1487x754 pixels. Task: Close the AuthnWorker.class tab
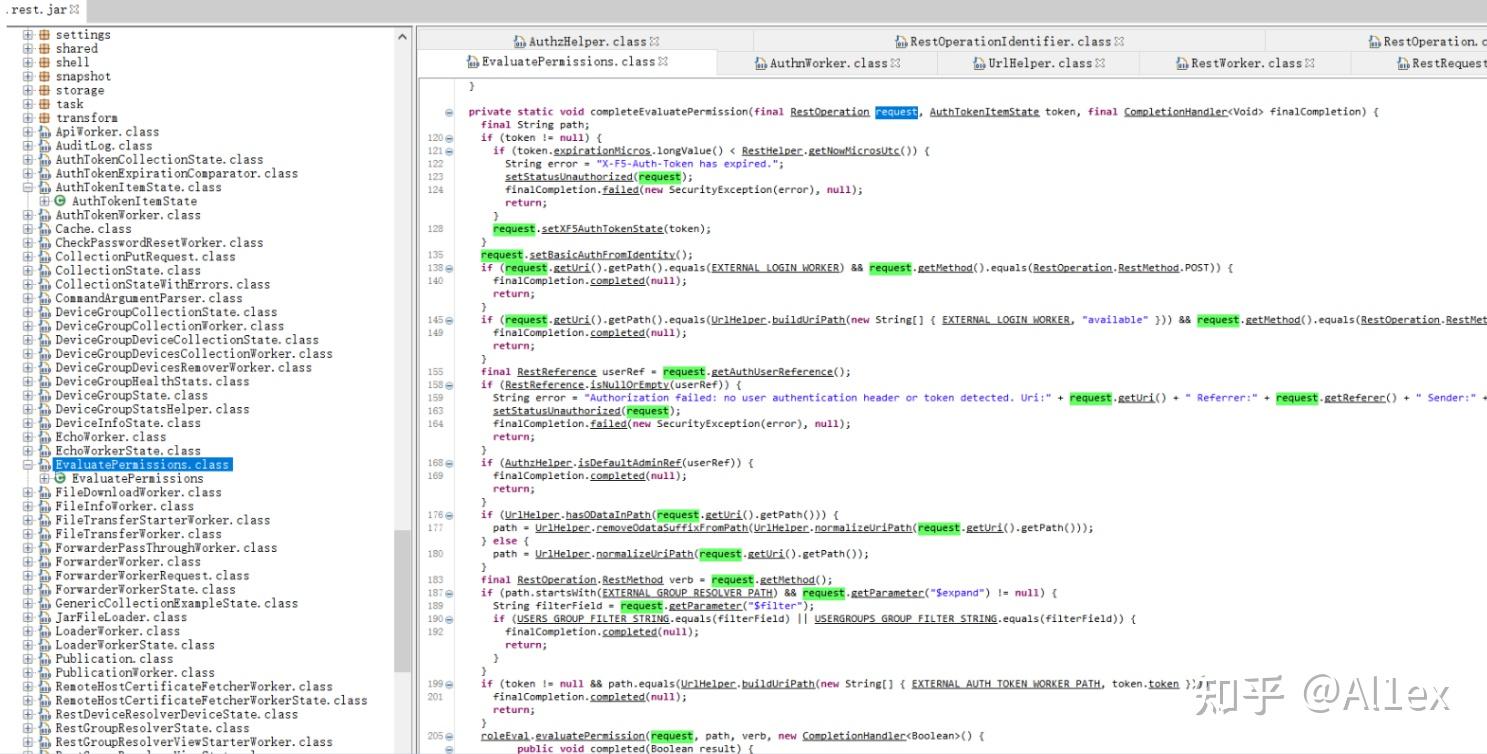pos(895,63)
